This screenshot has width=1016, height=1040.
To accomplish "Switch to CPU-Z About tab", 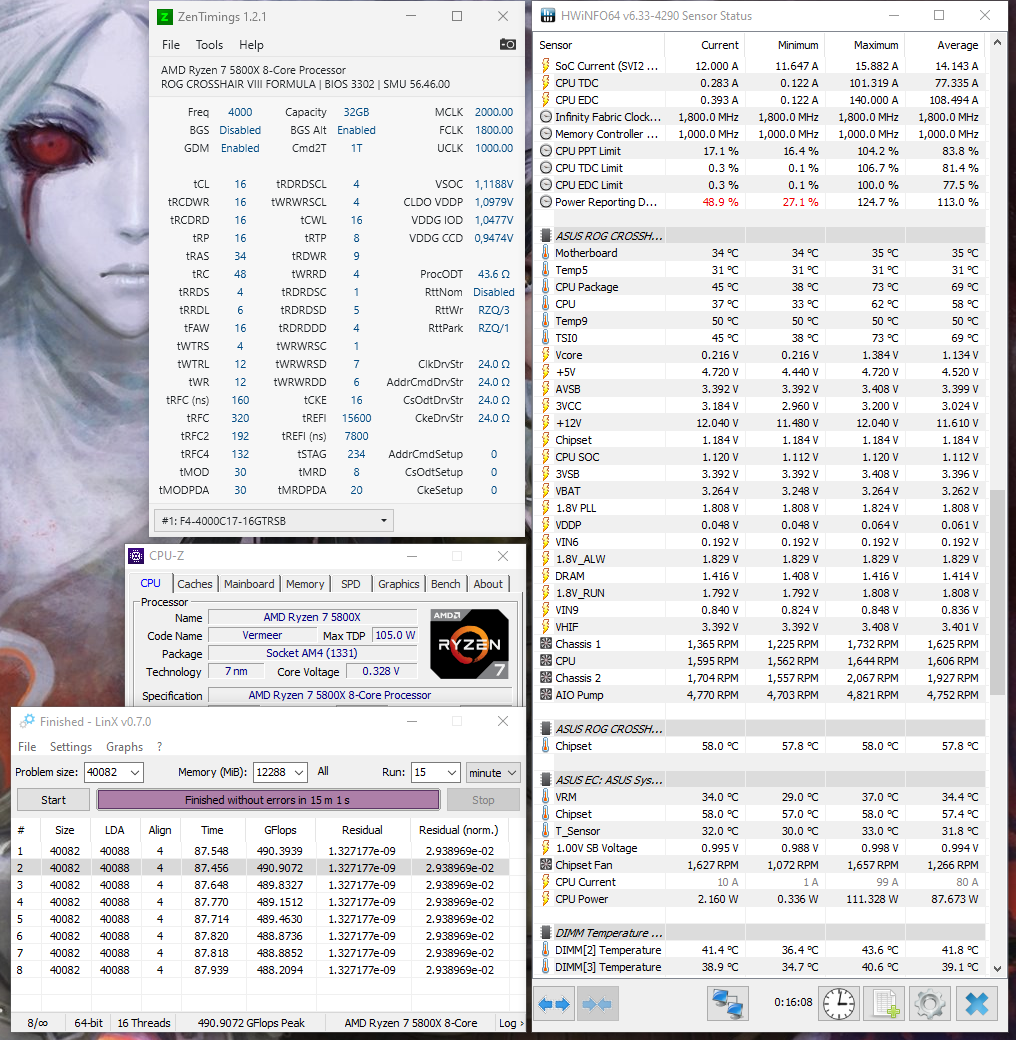I will 488,584.
